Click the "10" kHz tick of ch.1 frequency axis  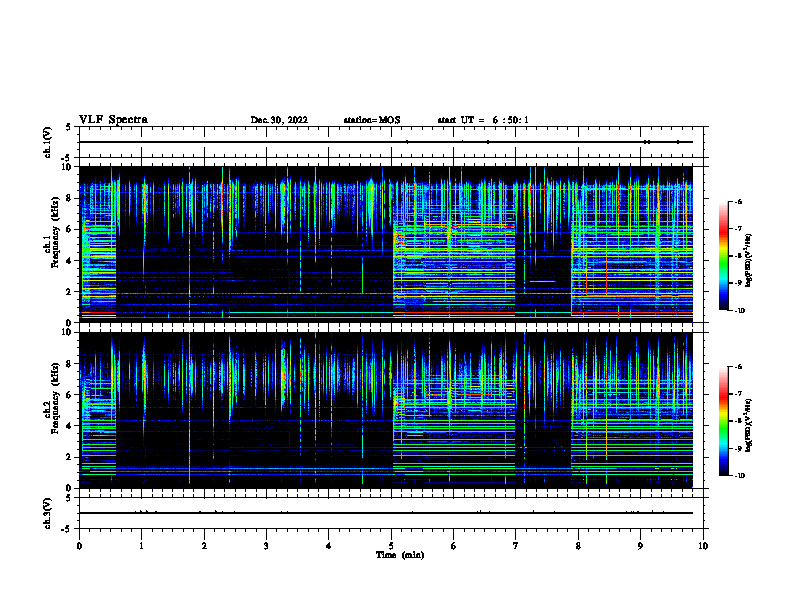(67, 167)
